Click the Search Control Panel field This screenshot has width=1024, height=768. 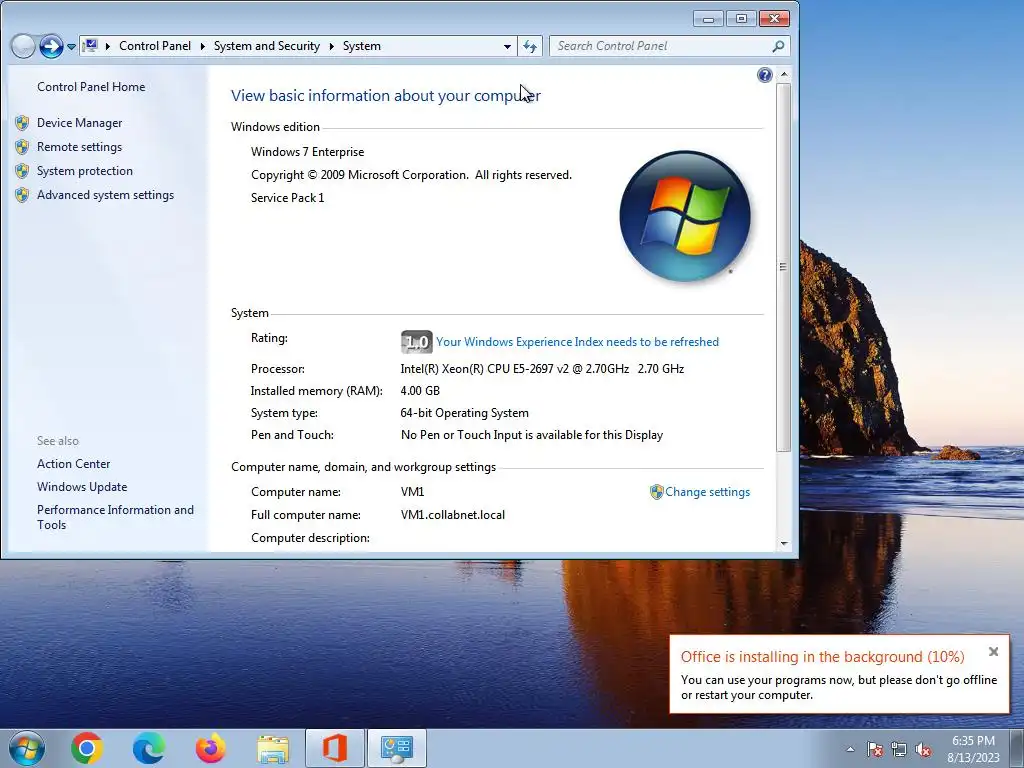coord(669,46)
